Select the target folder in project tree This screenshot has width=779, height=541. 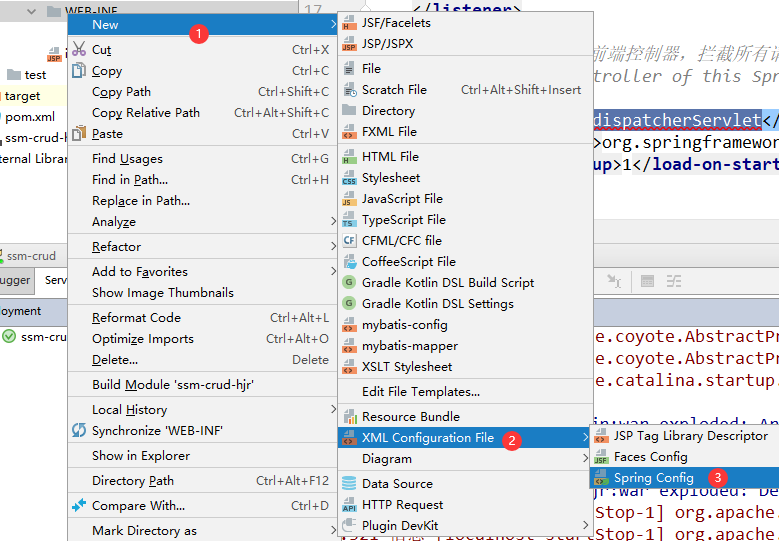(22, 96)
